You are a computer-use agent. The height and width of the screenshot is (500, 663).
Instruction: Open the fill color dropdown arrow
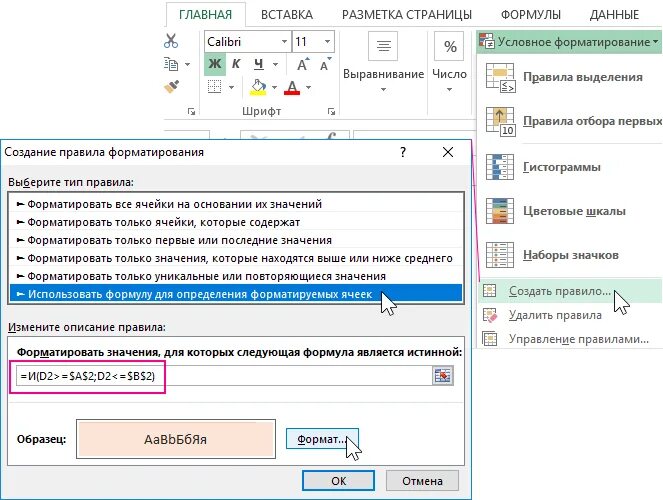(274, 87)
